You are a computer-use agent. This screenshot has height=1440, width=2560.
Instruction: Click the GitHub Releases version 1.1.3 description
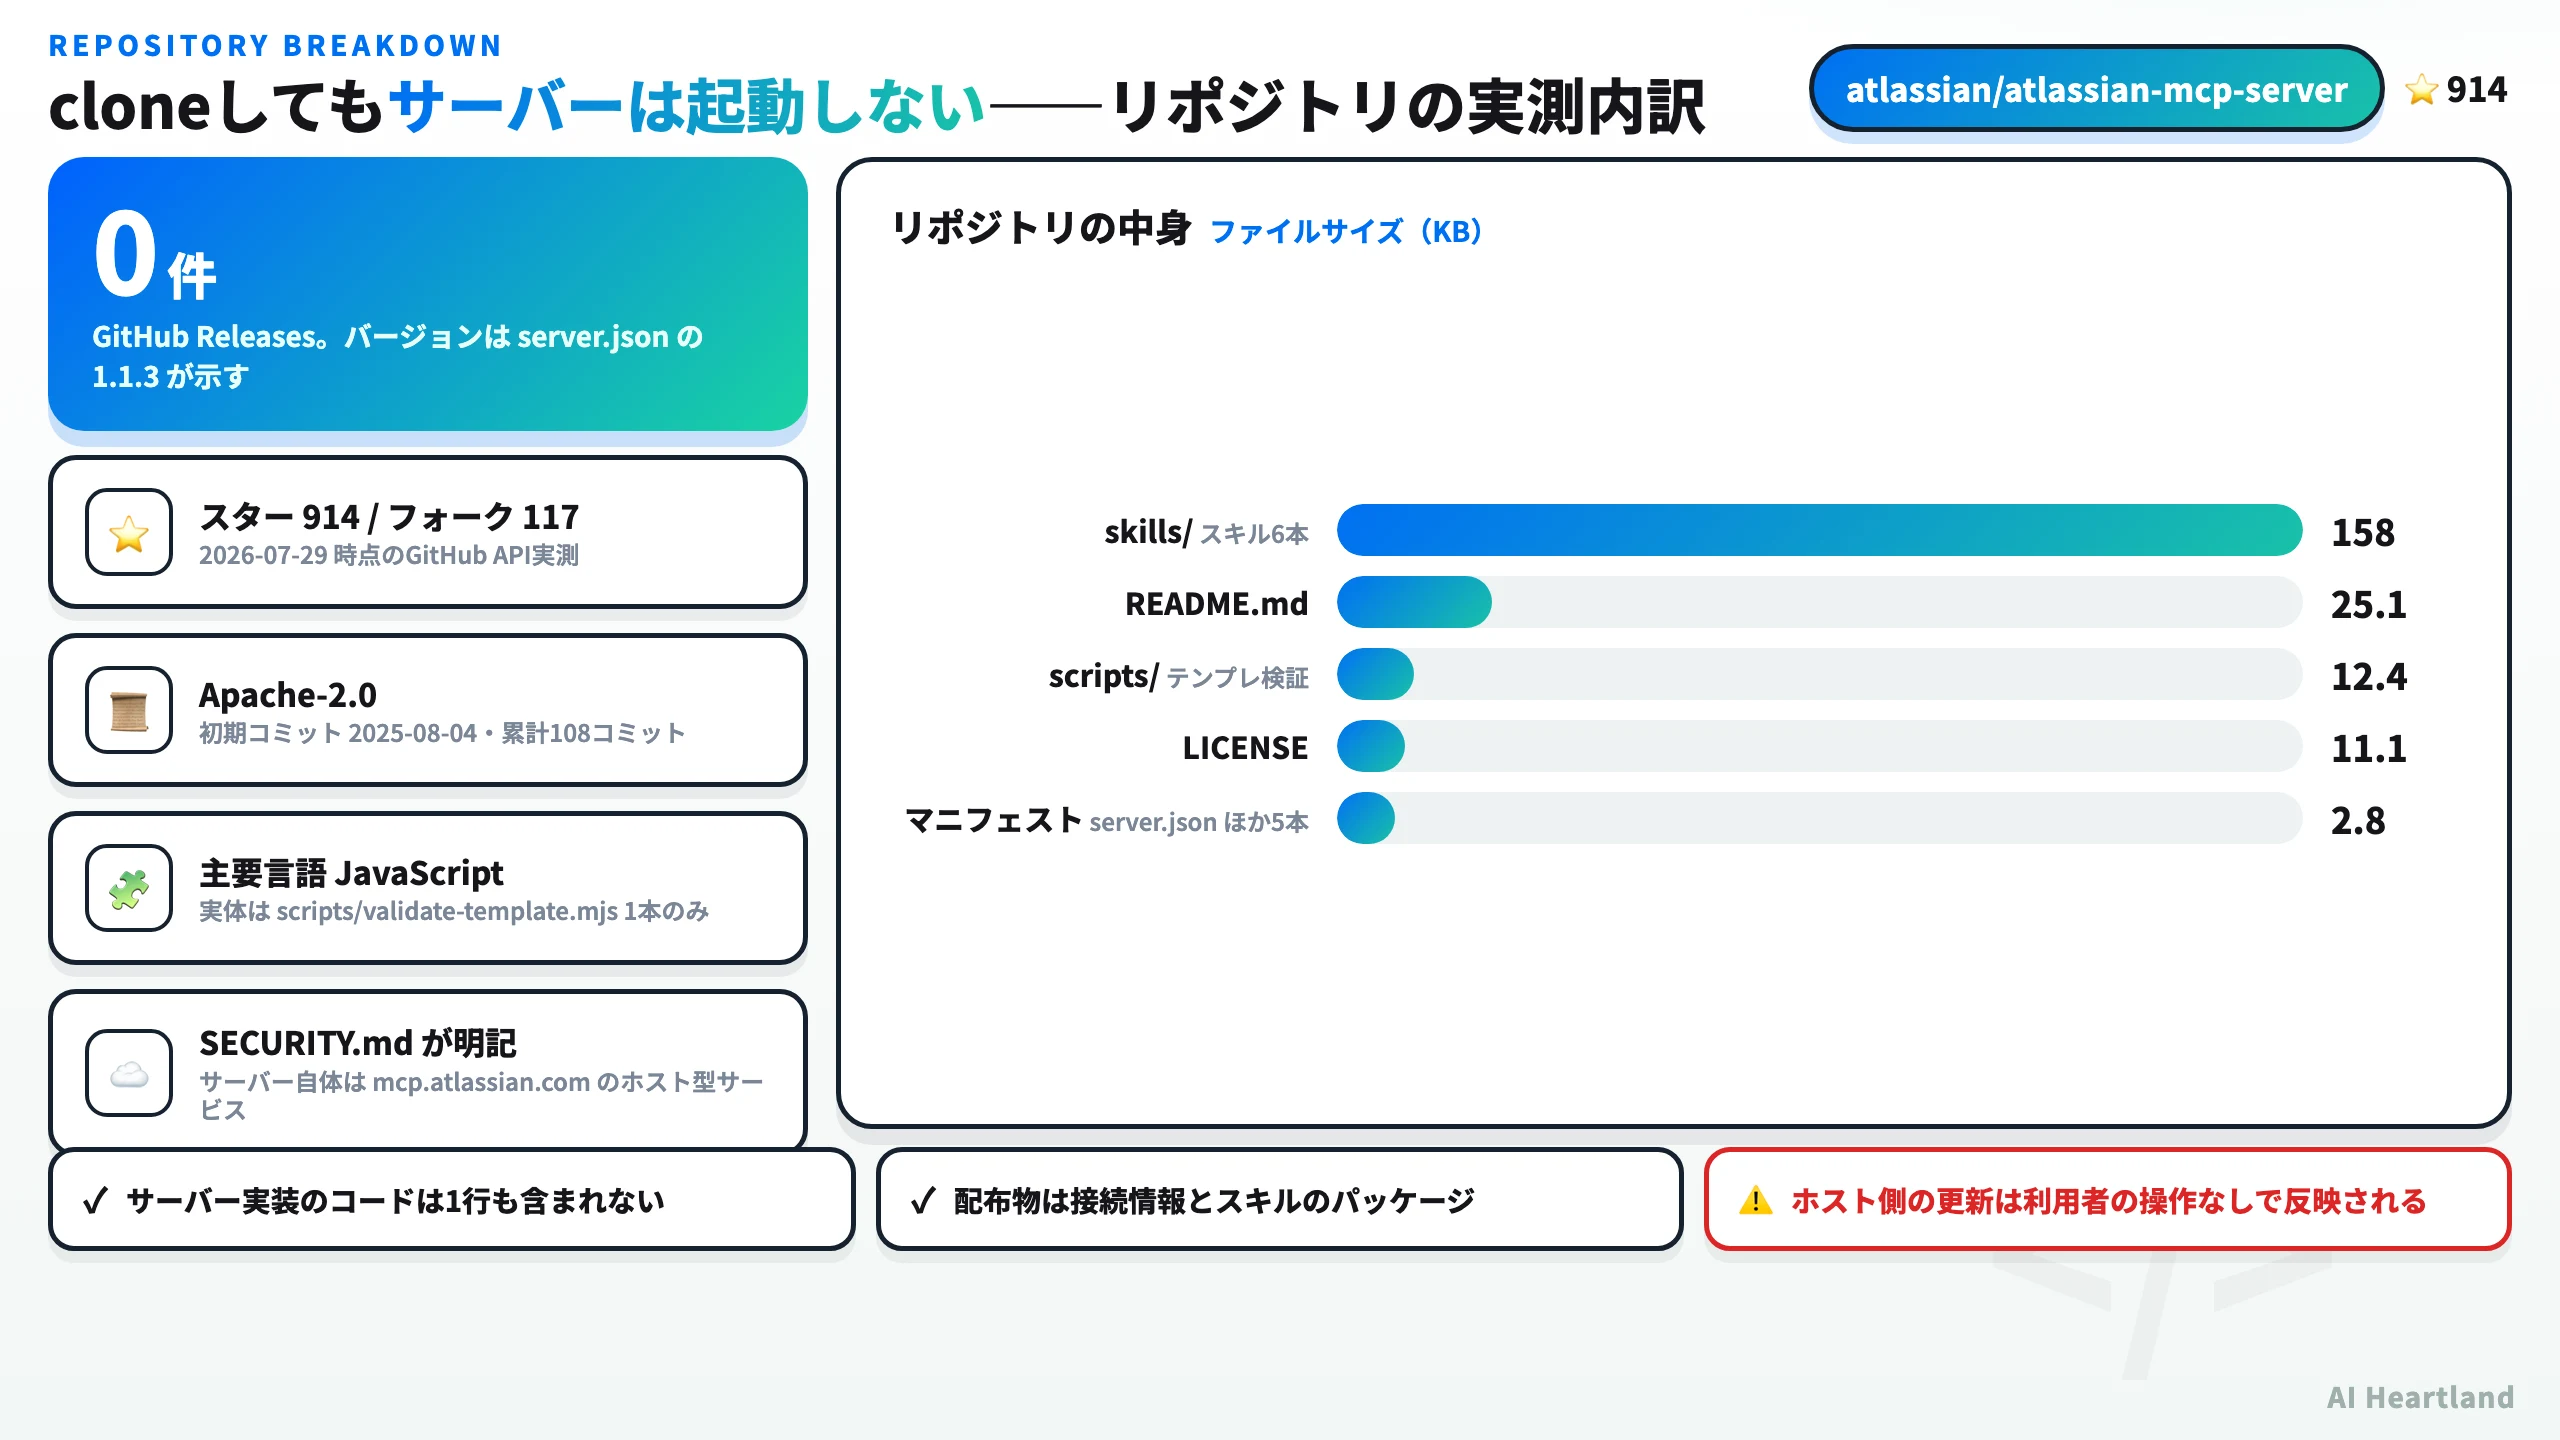398,356
